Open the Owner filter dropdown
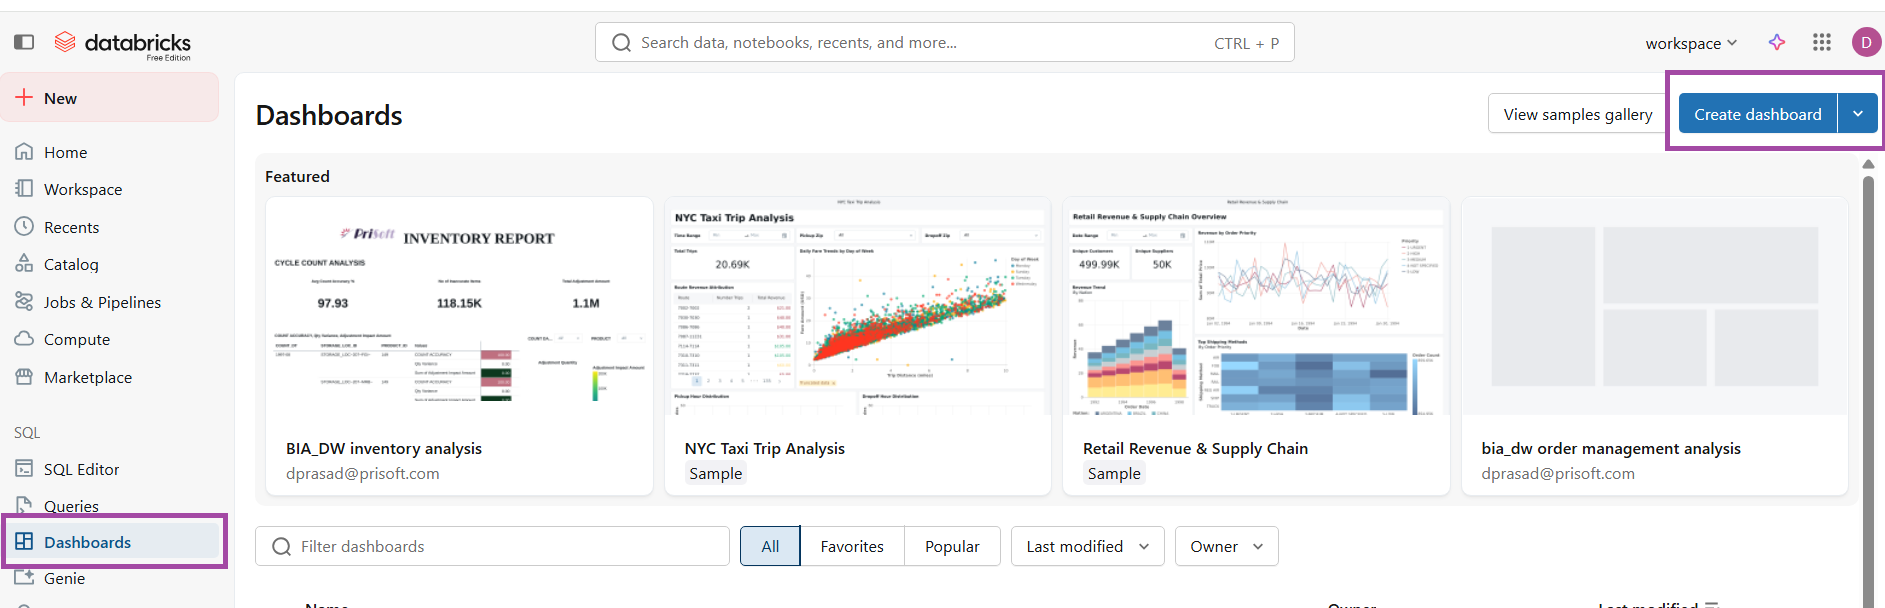This screenshot has height=608, width=1885. point(1226,546)
